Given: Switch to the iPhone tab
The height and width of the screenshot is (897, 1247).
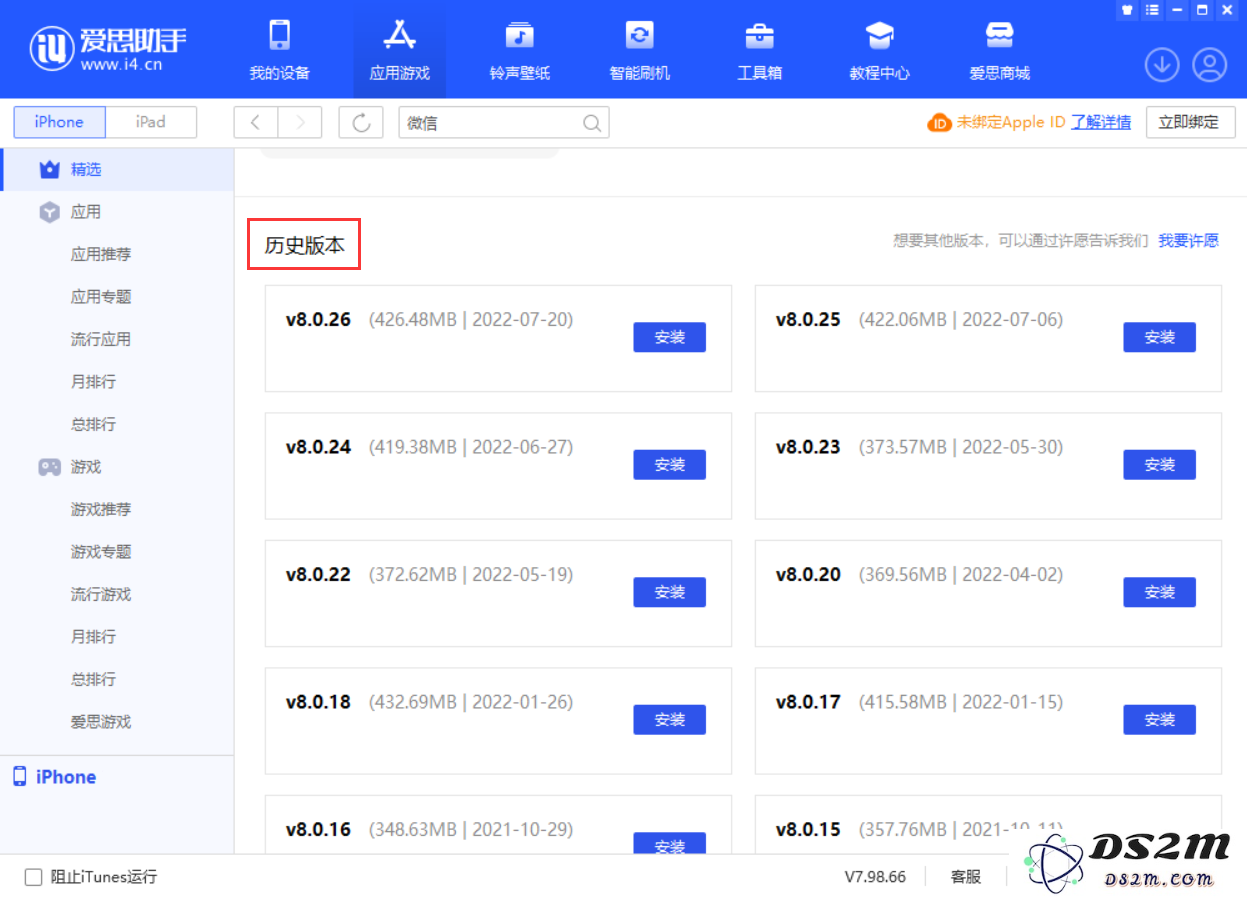Looking at the screenshot, I should click(x=59, y=122).
